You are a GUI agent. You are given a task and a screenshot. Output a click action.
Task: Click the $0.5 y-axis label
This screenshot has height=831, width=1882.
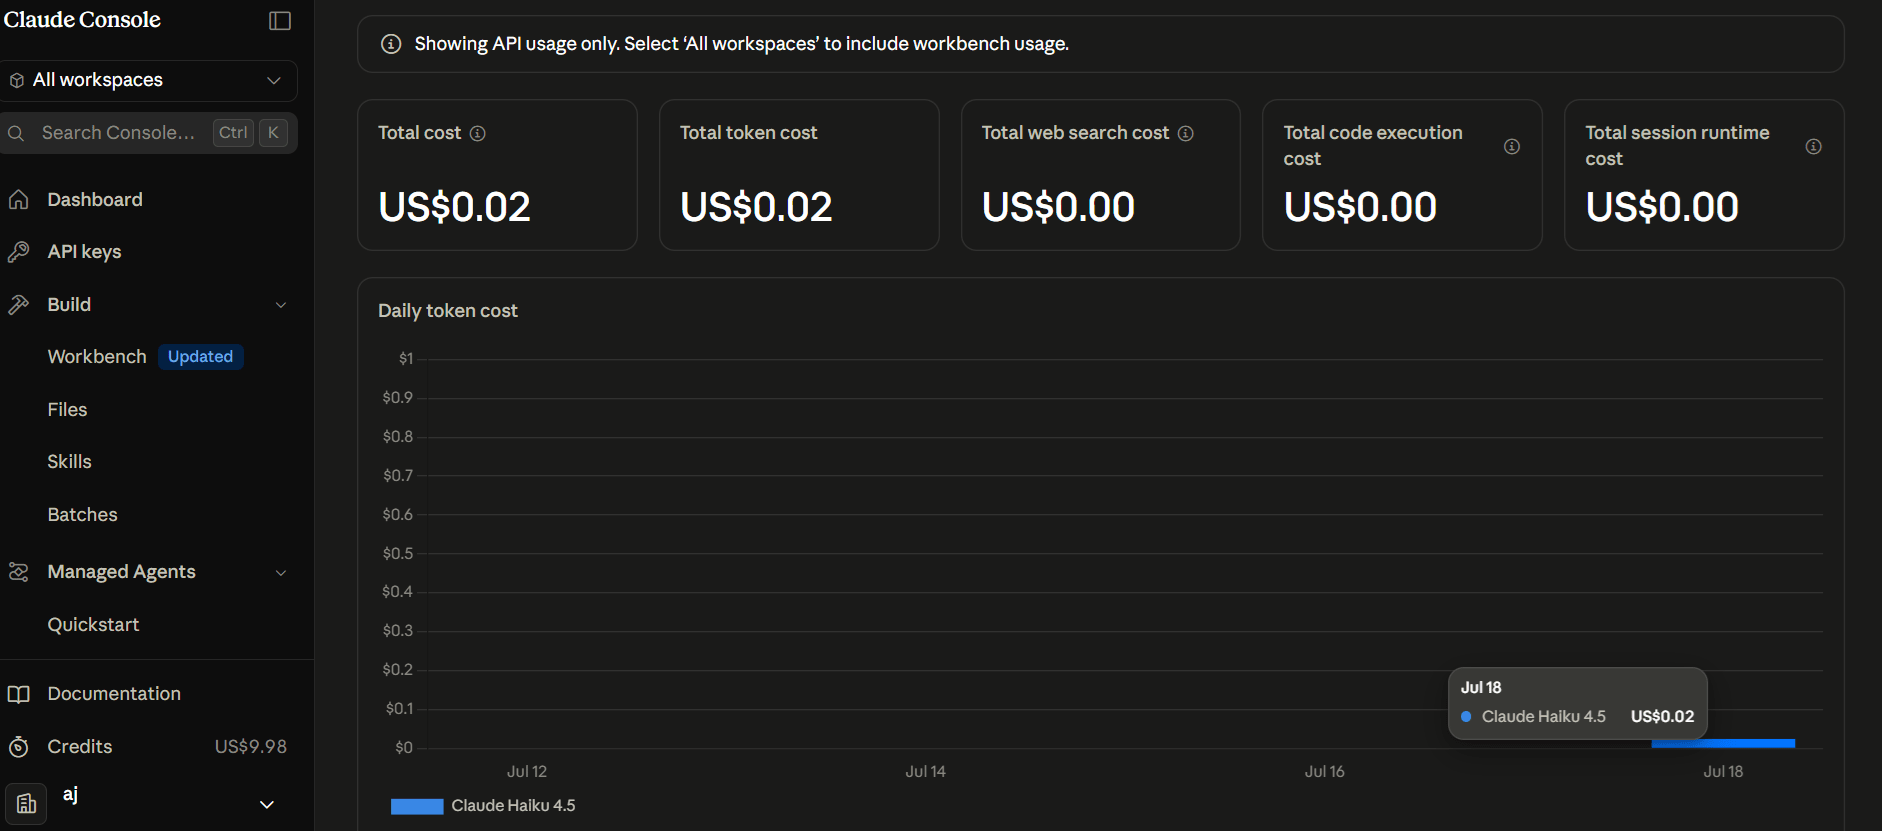398,554
